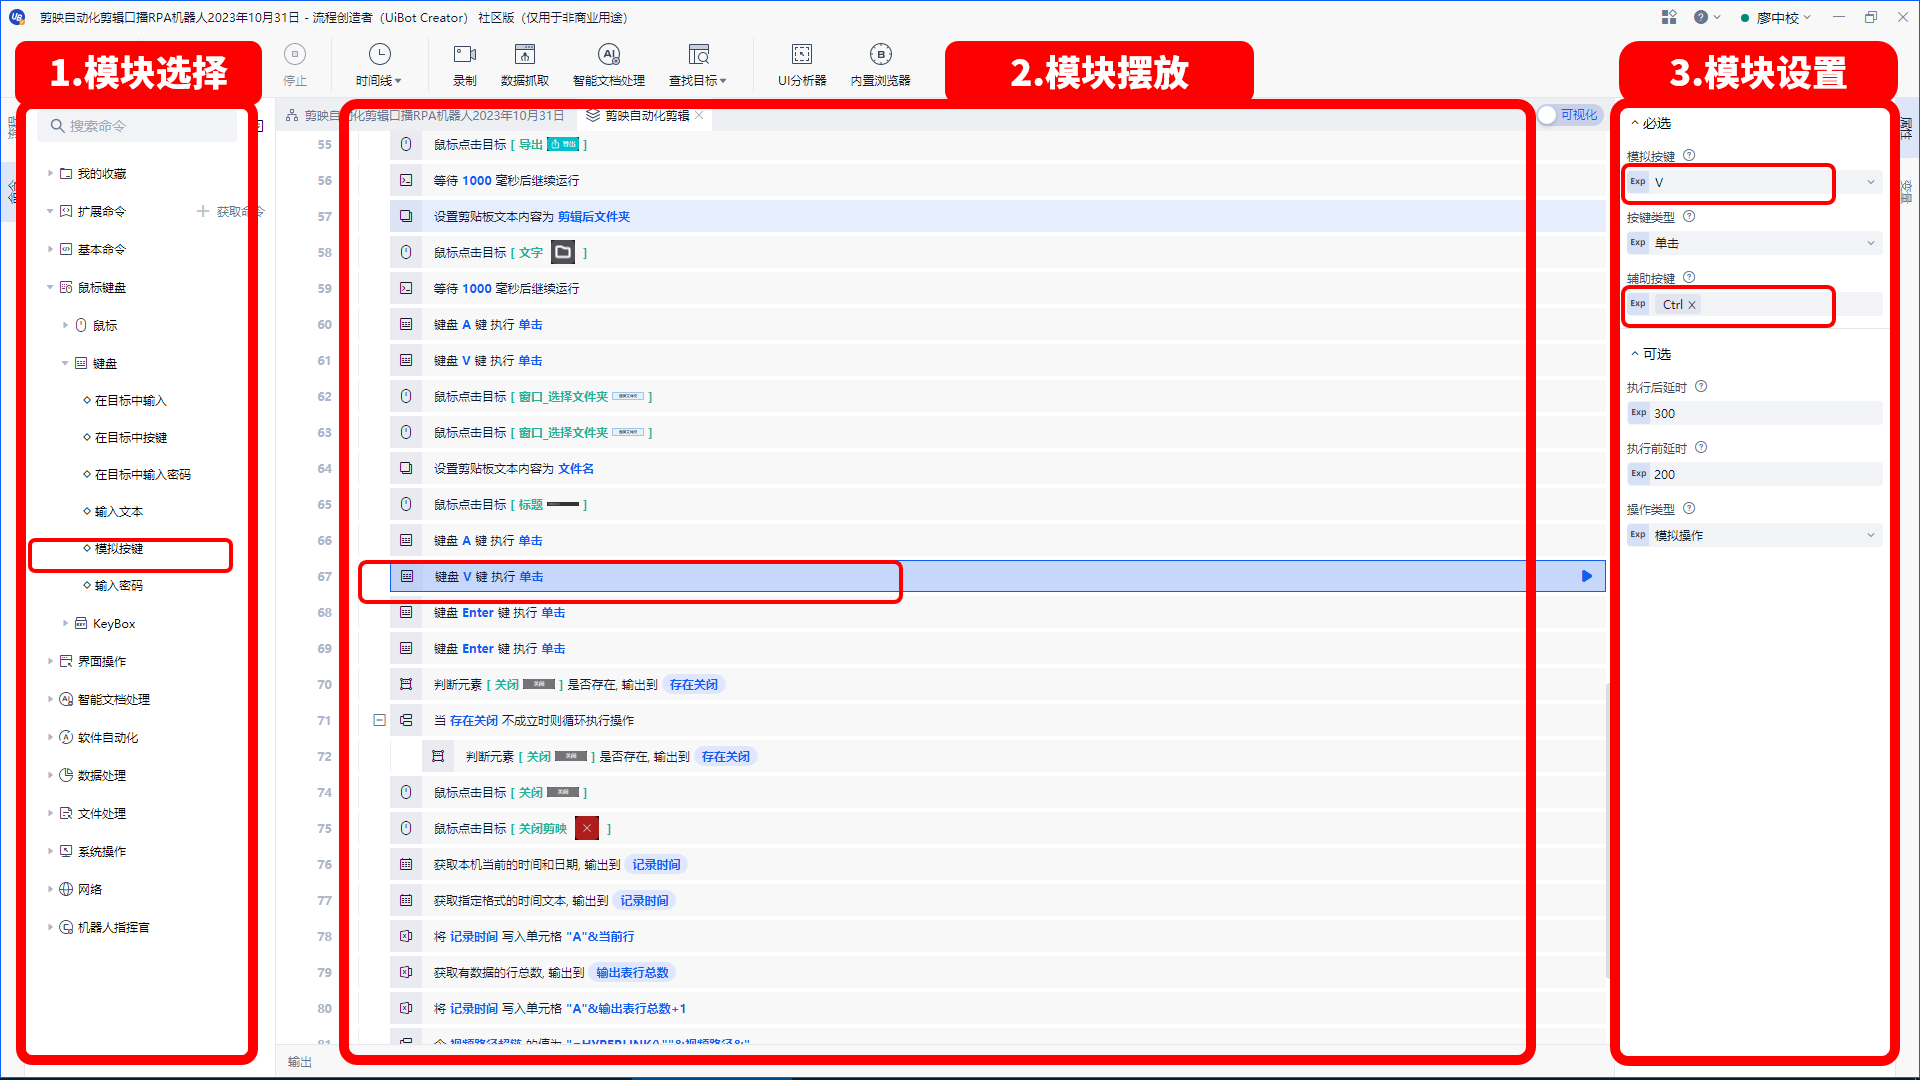Click the Exp toggle of 执行后延时
The image size is (1920, 1080).
point(1638,413)
